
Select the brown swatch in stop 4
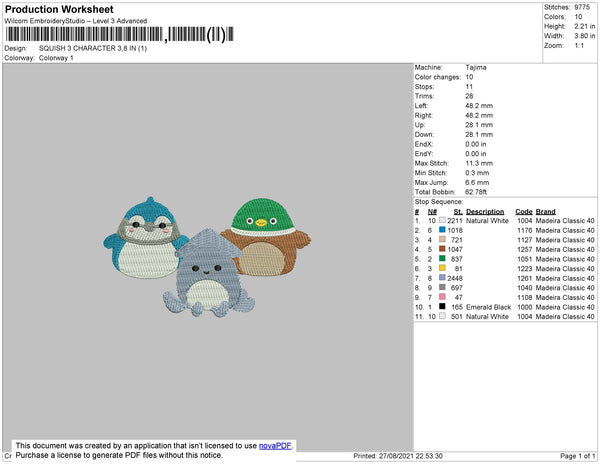pos(442,249)
